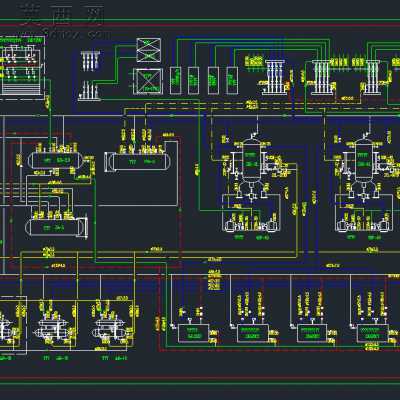400x400 pixels.
Task: Select the fourth green equipment box in bottom row
Action: point(373,333)
